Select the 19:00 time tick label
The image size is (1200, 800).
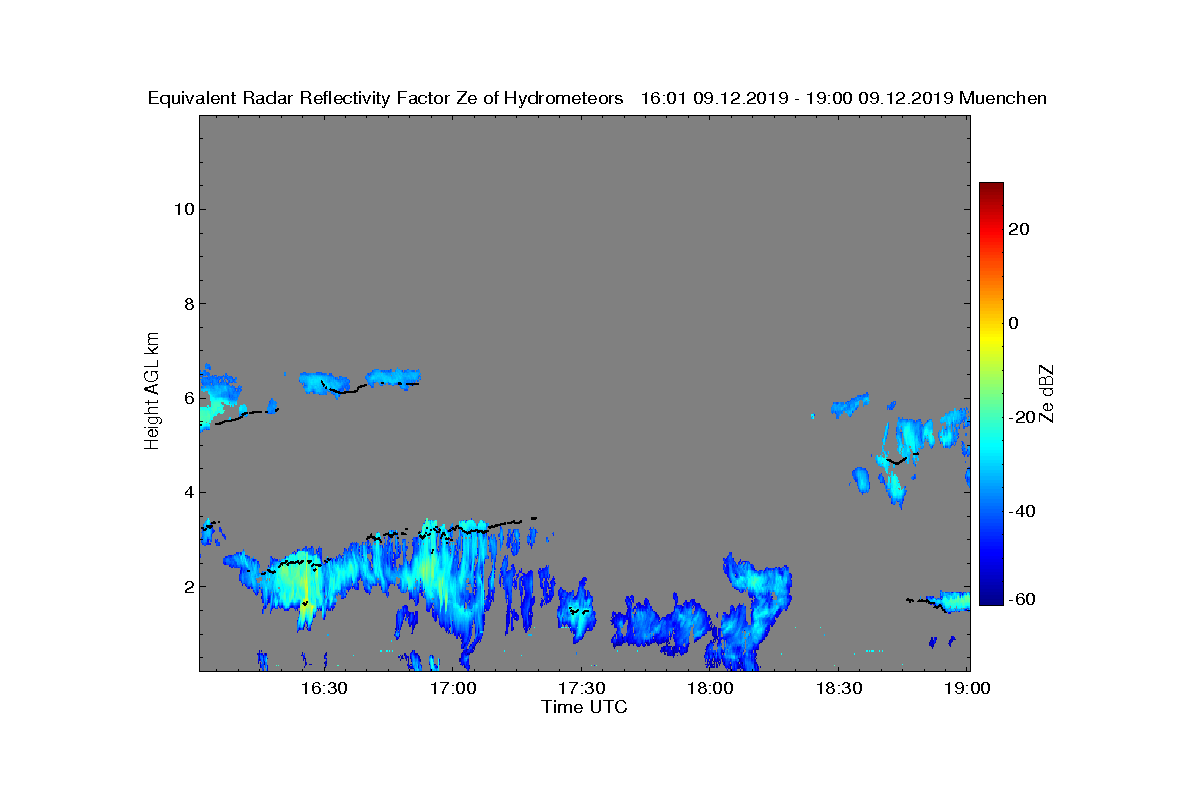[969, 688]
